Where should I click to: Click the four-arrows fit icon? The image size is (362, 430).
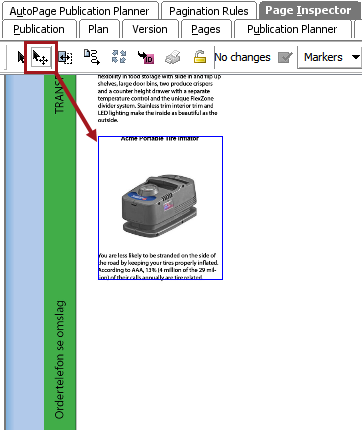pyautogui.click(x=119, y=57)
